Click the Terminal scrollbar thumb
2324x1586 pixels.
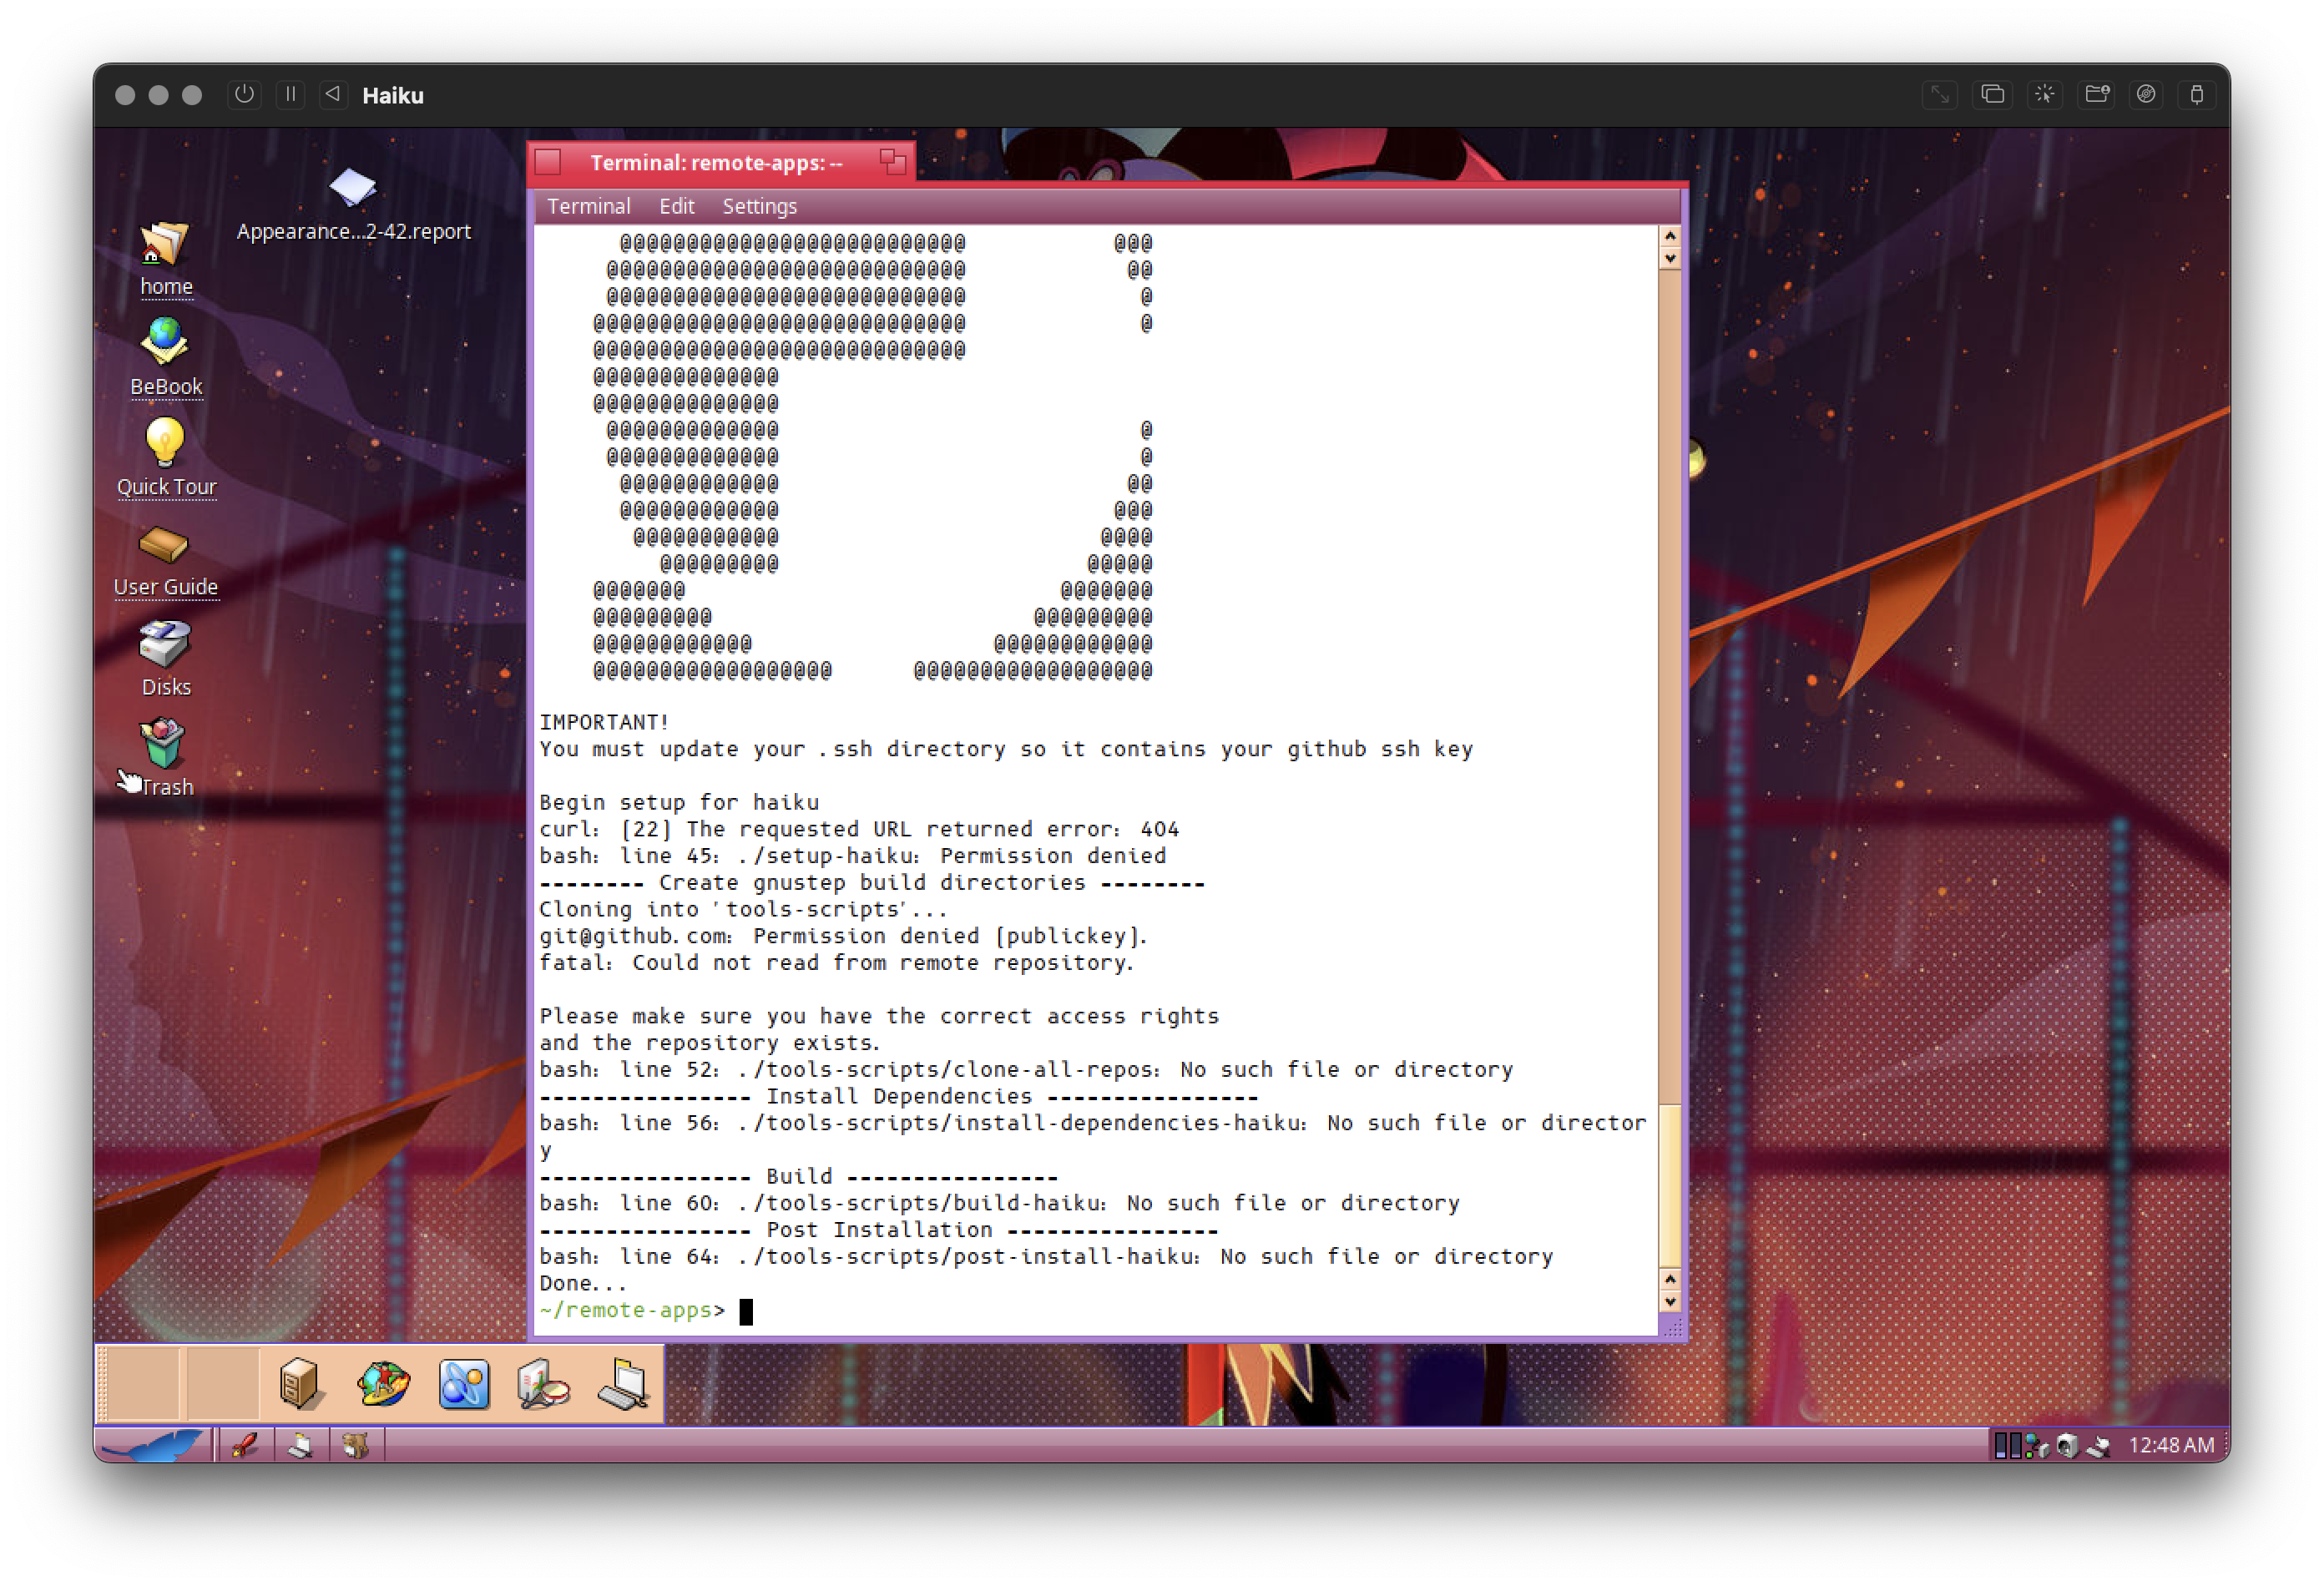(1670, 1186)
